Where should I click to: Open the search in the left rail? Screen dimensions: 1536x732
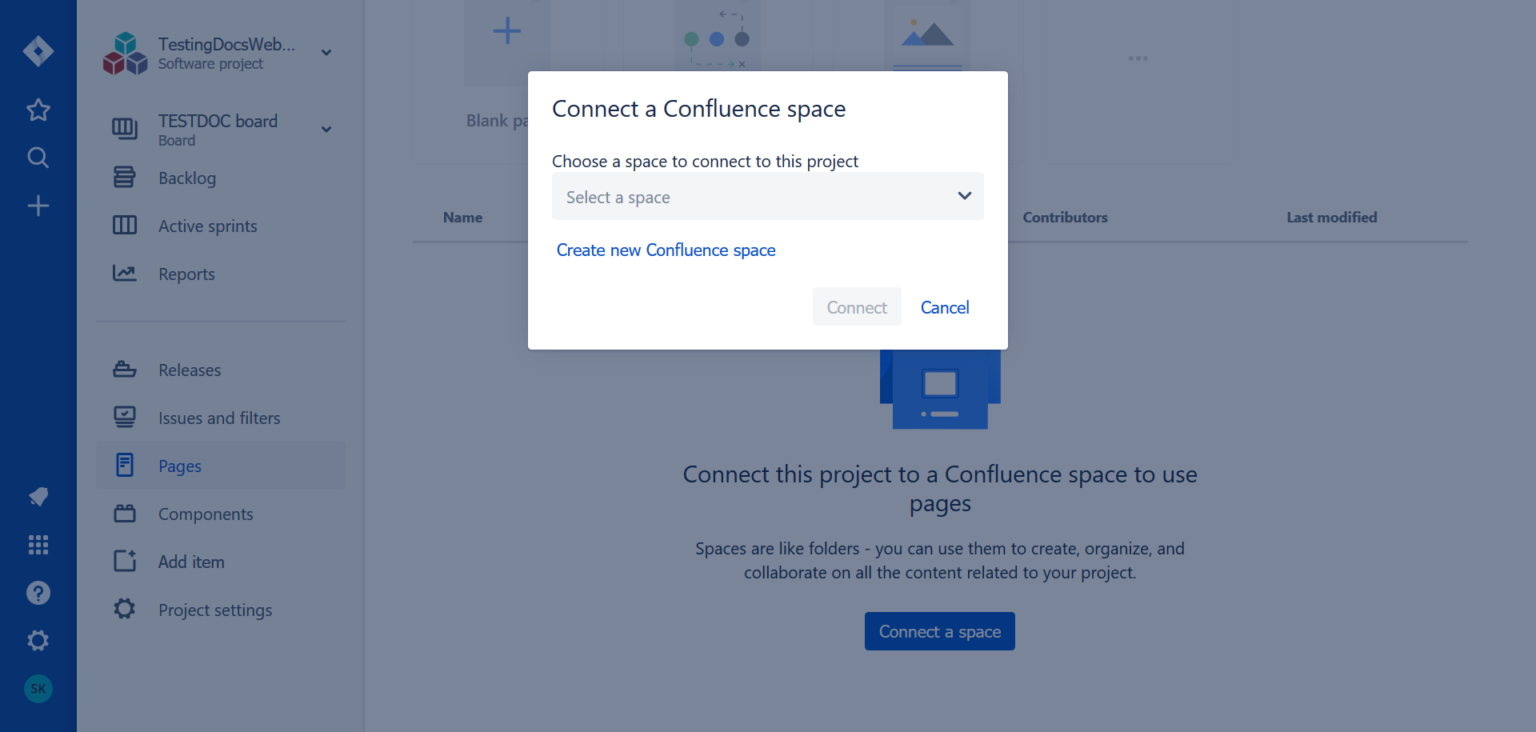38,157
